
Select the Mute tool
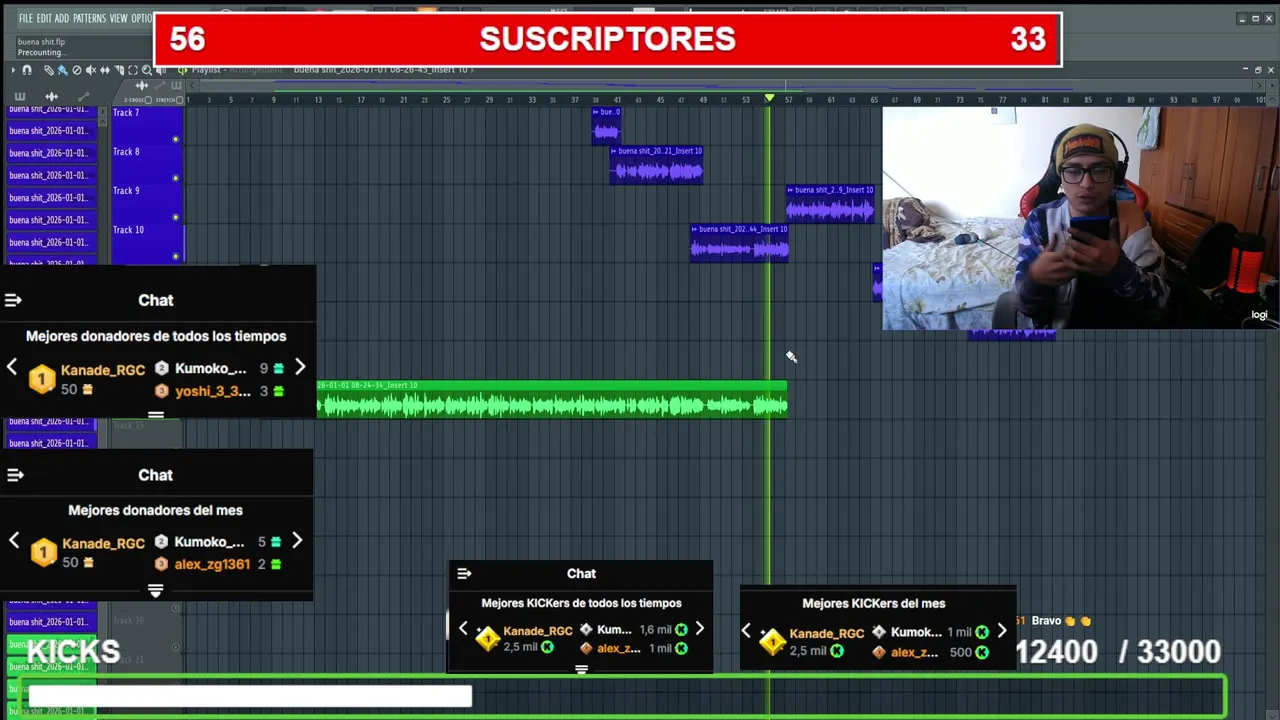click(x=91, y=70)
